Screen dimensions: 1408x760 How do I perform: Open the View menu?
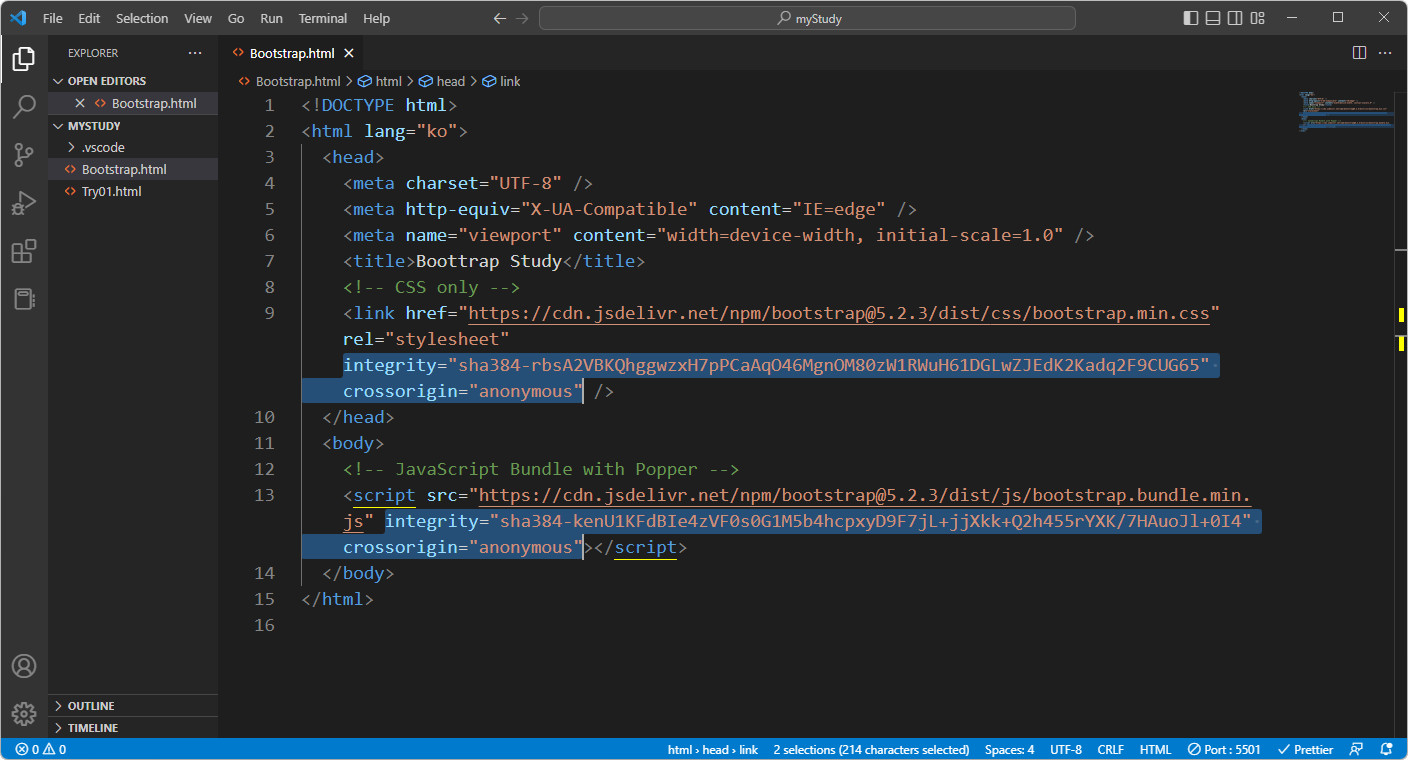click(198, 18)
